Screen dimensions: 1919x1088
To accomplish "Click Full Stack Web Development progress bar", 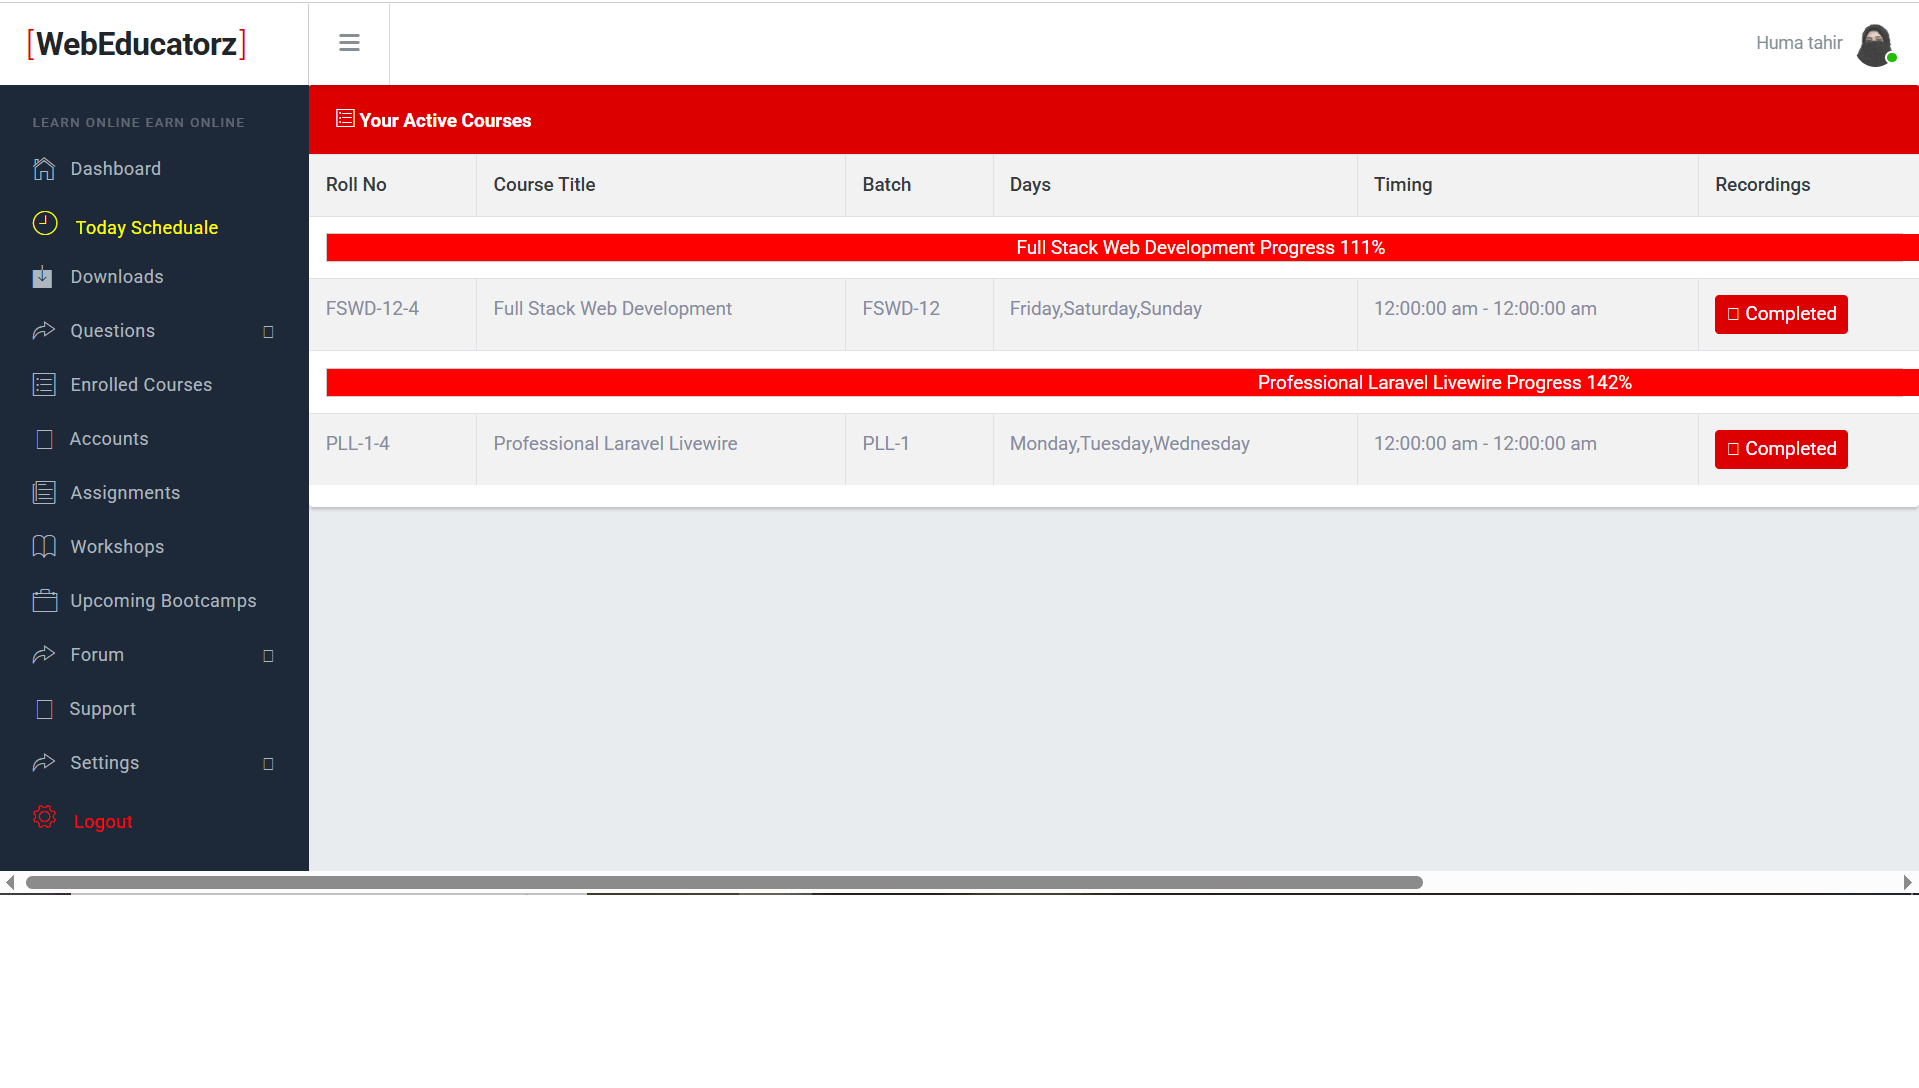I will pos(1122,248).
